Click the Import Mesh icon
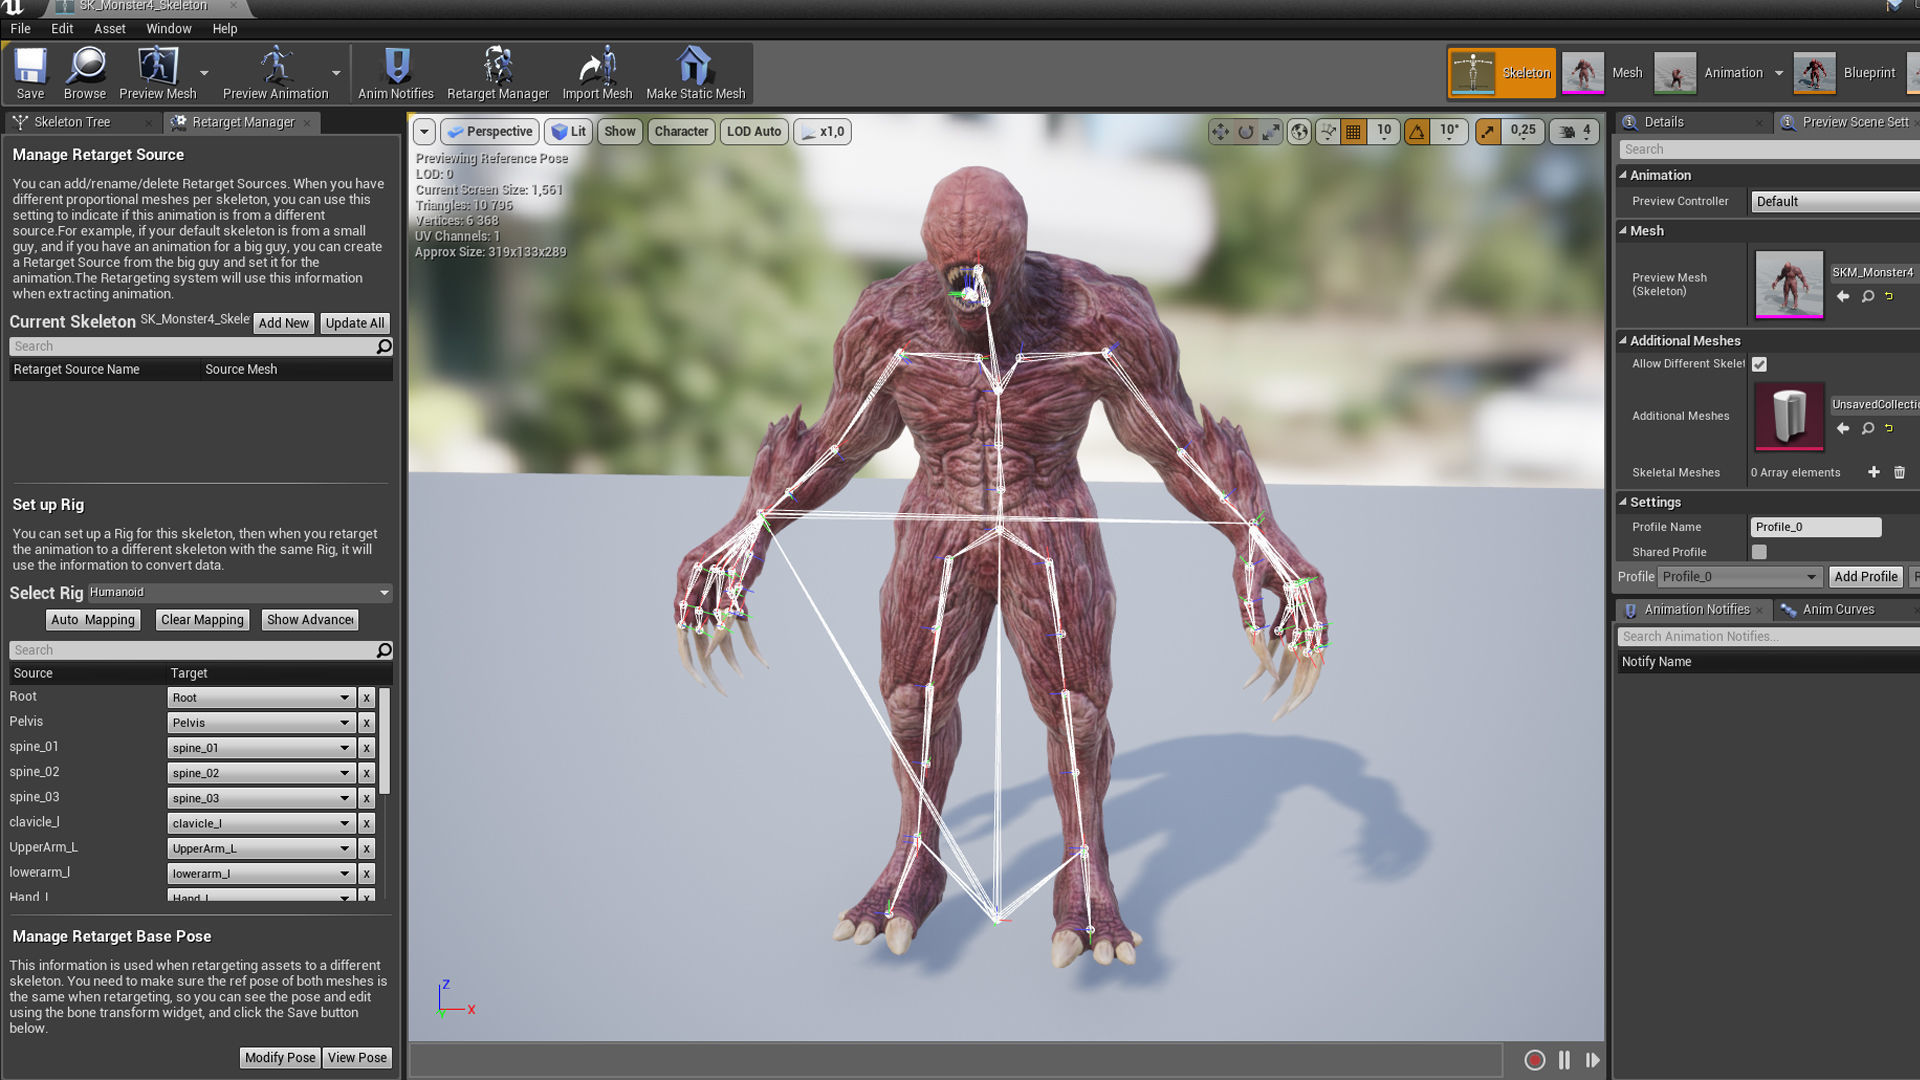Screen dimensions: 1920x1080 click(x=597, y=73)
